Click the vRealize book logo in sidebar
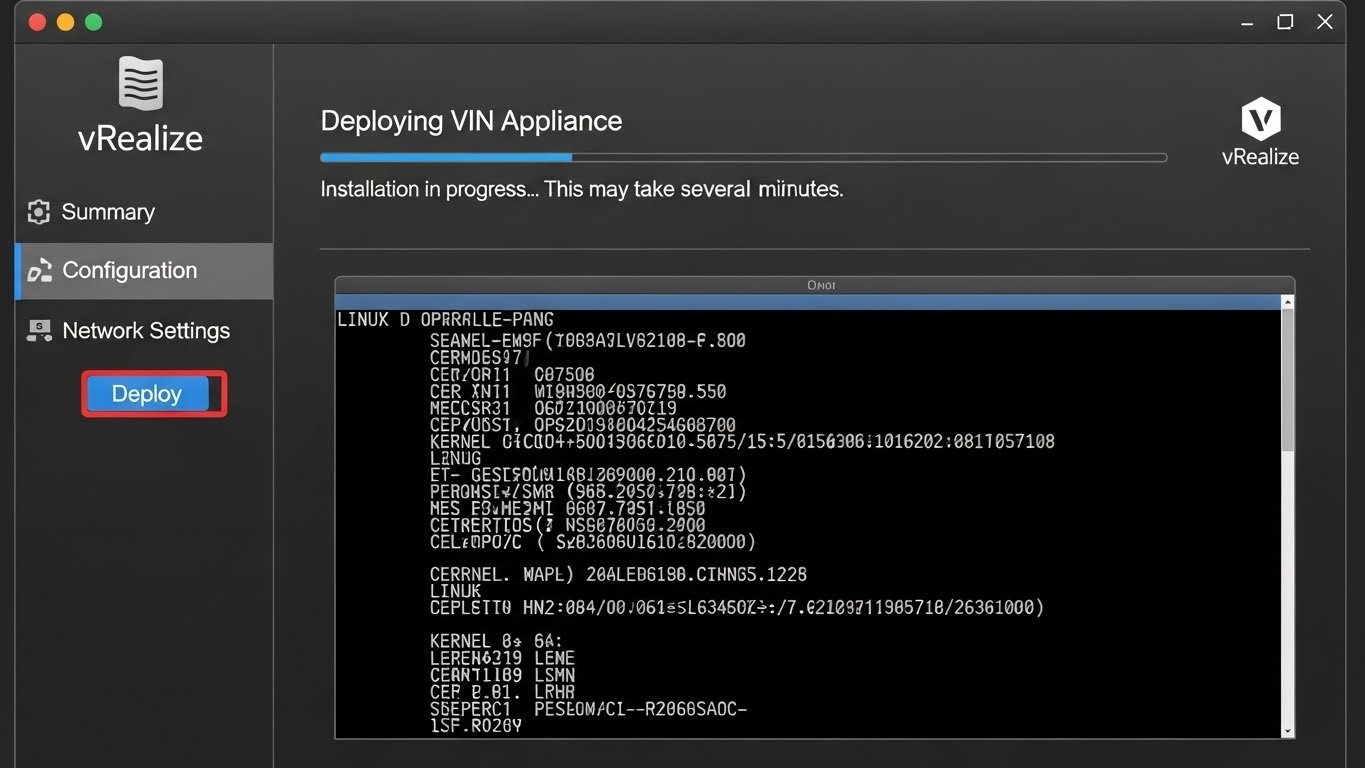The width and height of the screenshot is (1365, 768). pos(140,82)
